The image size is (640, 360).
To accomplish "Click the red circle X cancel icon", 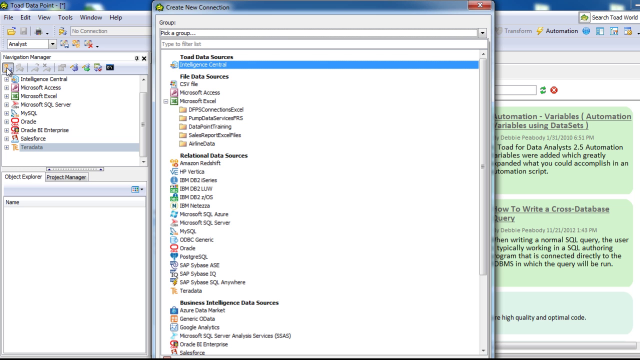I will point(554,90).
